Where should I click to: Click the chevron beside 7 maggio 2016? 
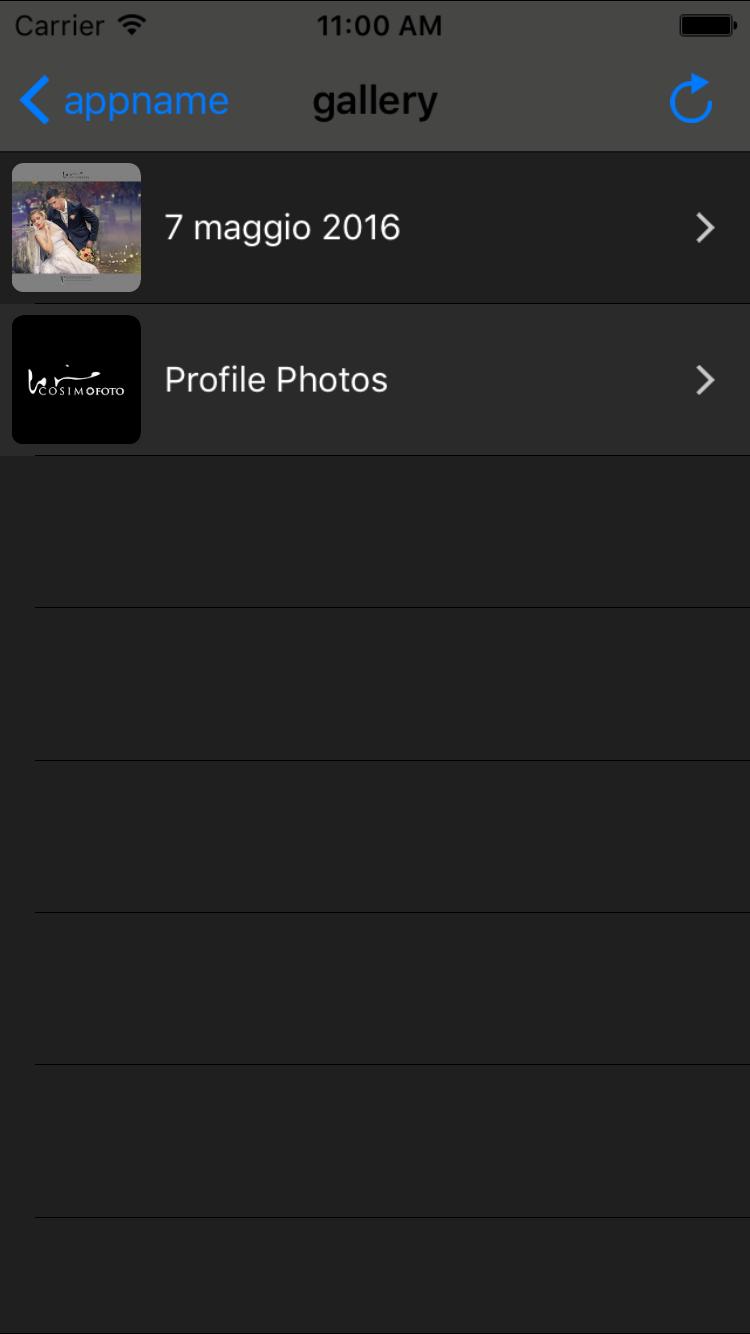click(706, 228)
